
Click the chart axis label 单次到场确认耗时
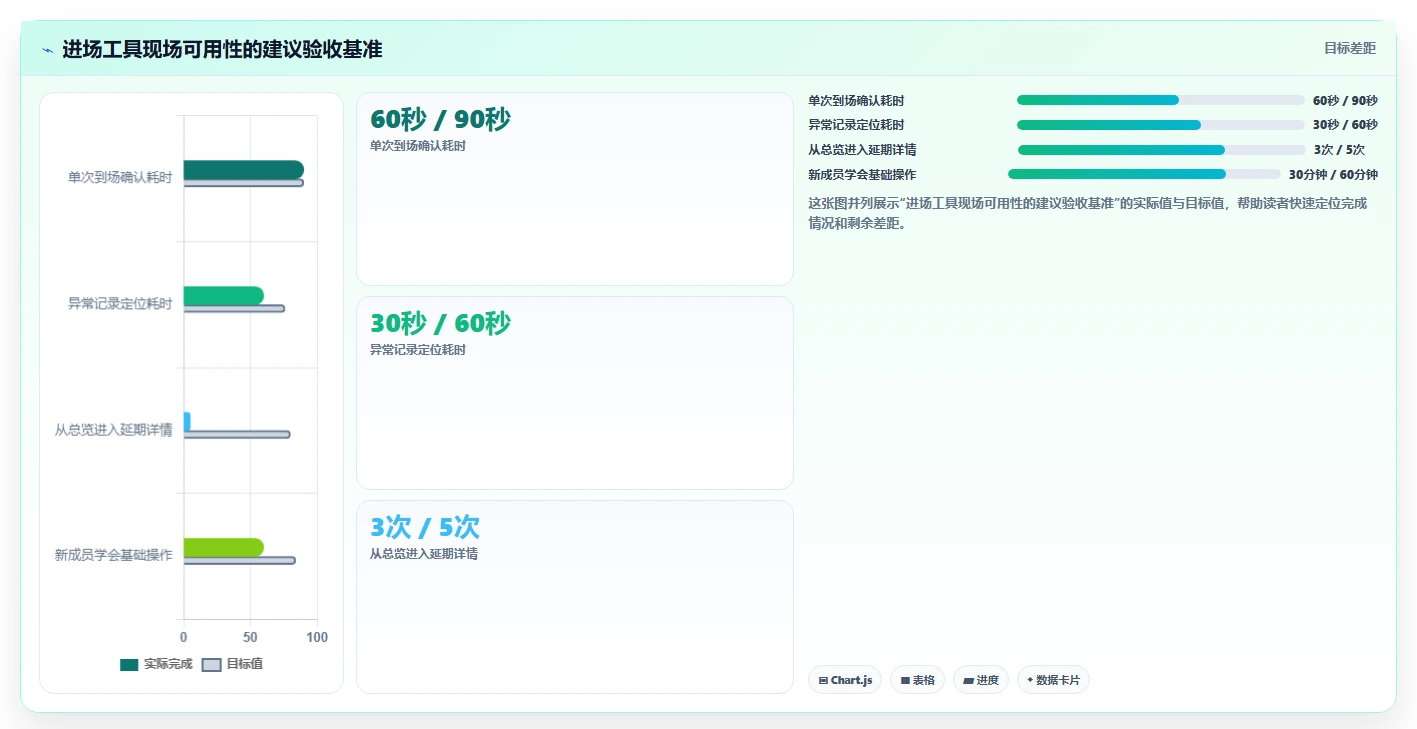click(120, 178)
